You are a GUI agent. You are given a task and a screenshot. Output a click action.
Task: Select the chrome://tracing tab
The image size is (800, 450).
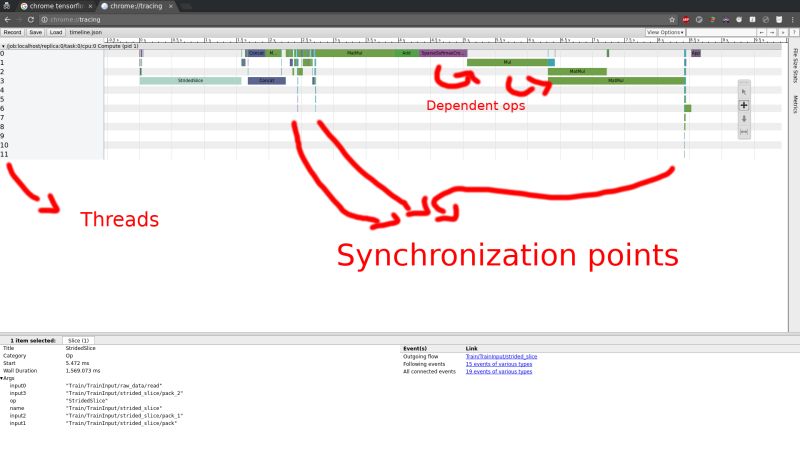click(x=136, y=6)
